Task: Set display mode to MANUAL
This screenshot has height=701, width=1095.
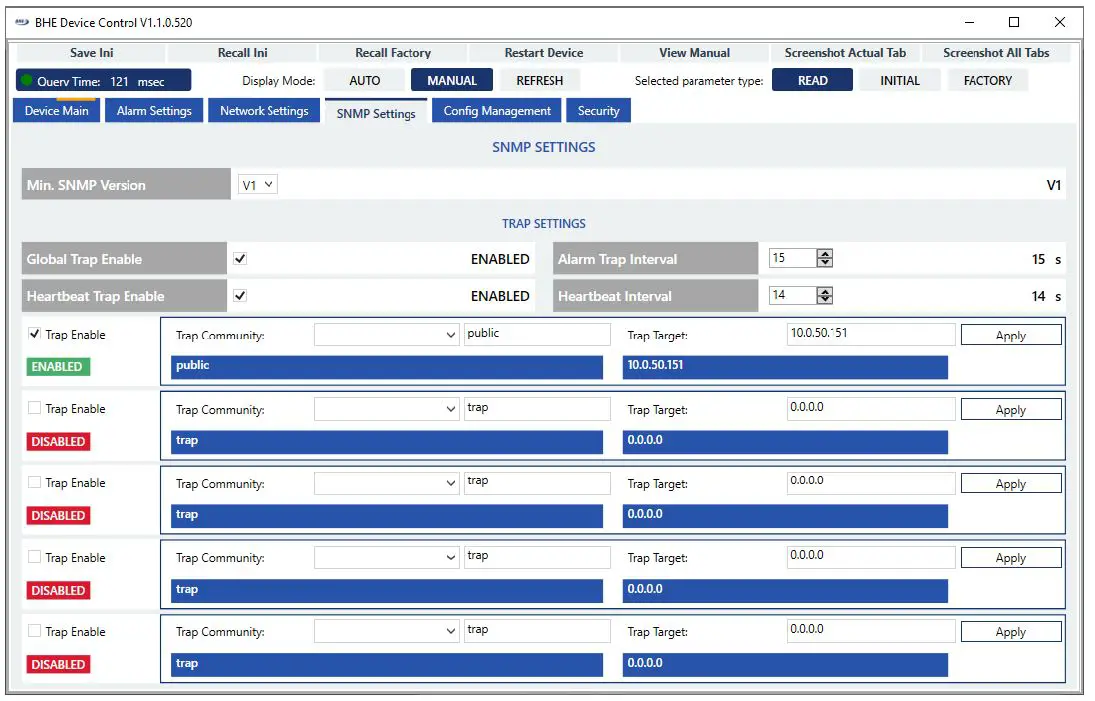Action: [x=452, y=80]
